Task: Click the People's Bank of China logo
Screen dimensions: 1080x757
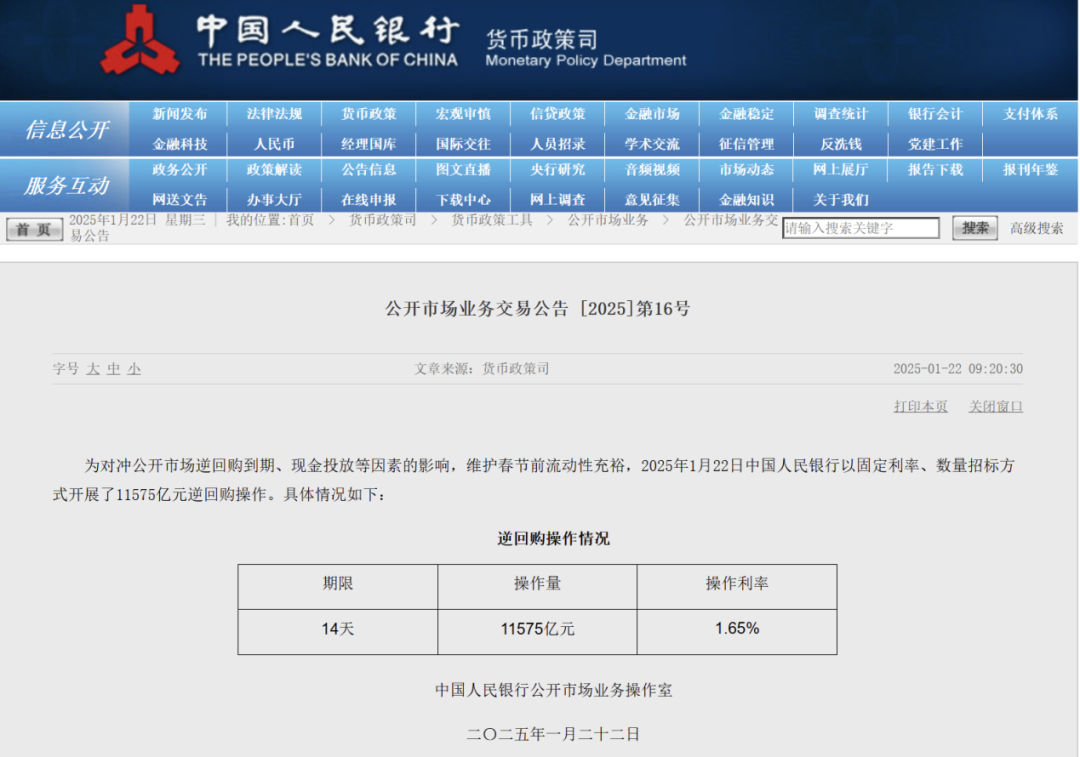Action: [140, 42]
